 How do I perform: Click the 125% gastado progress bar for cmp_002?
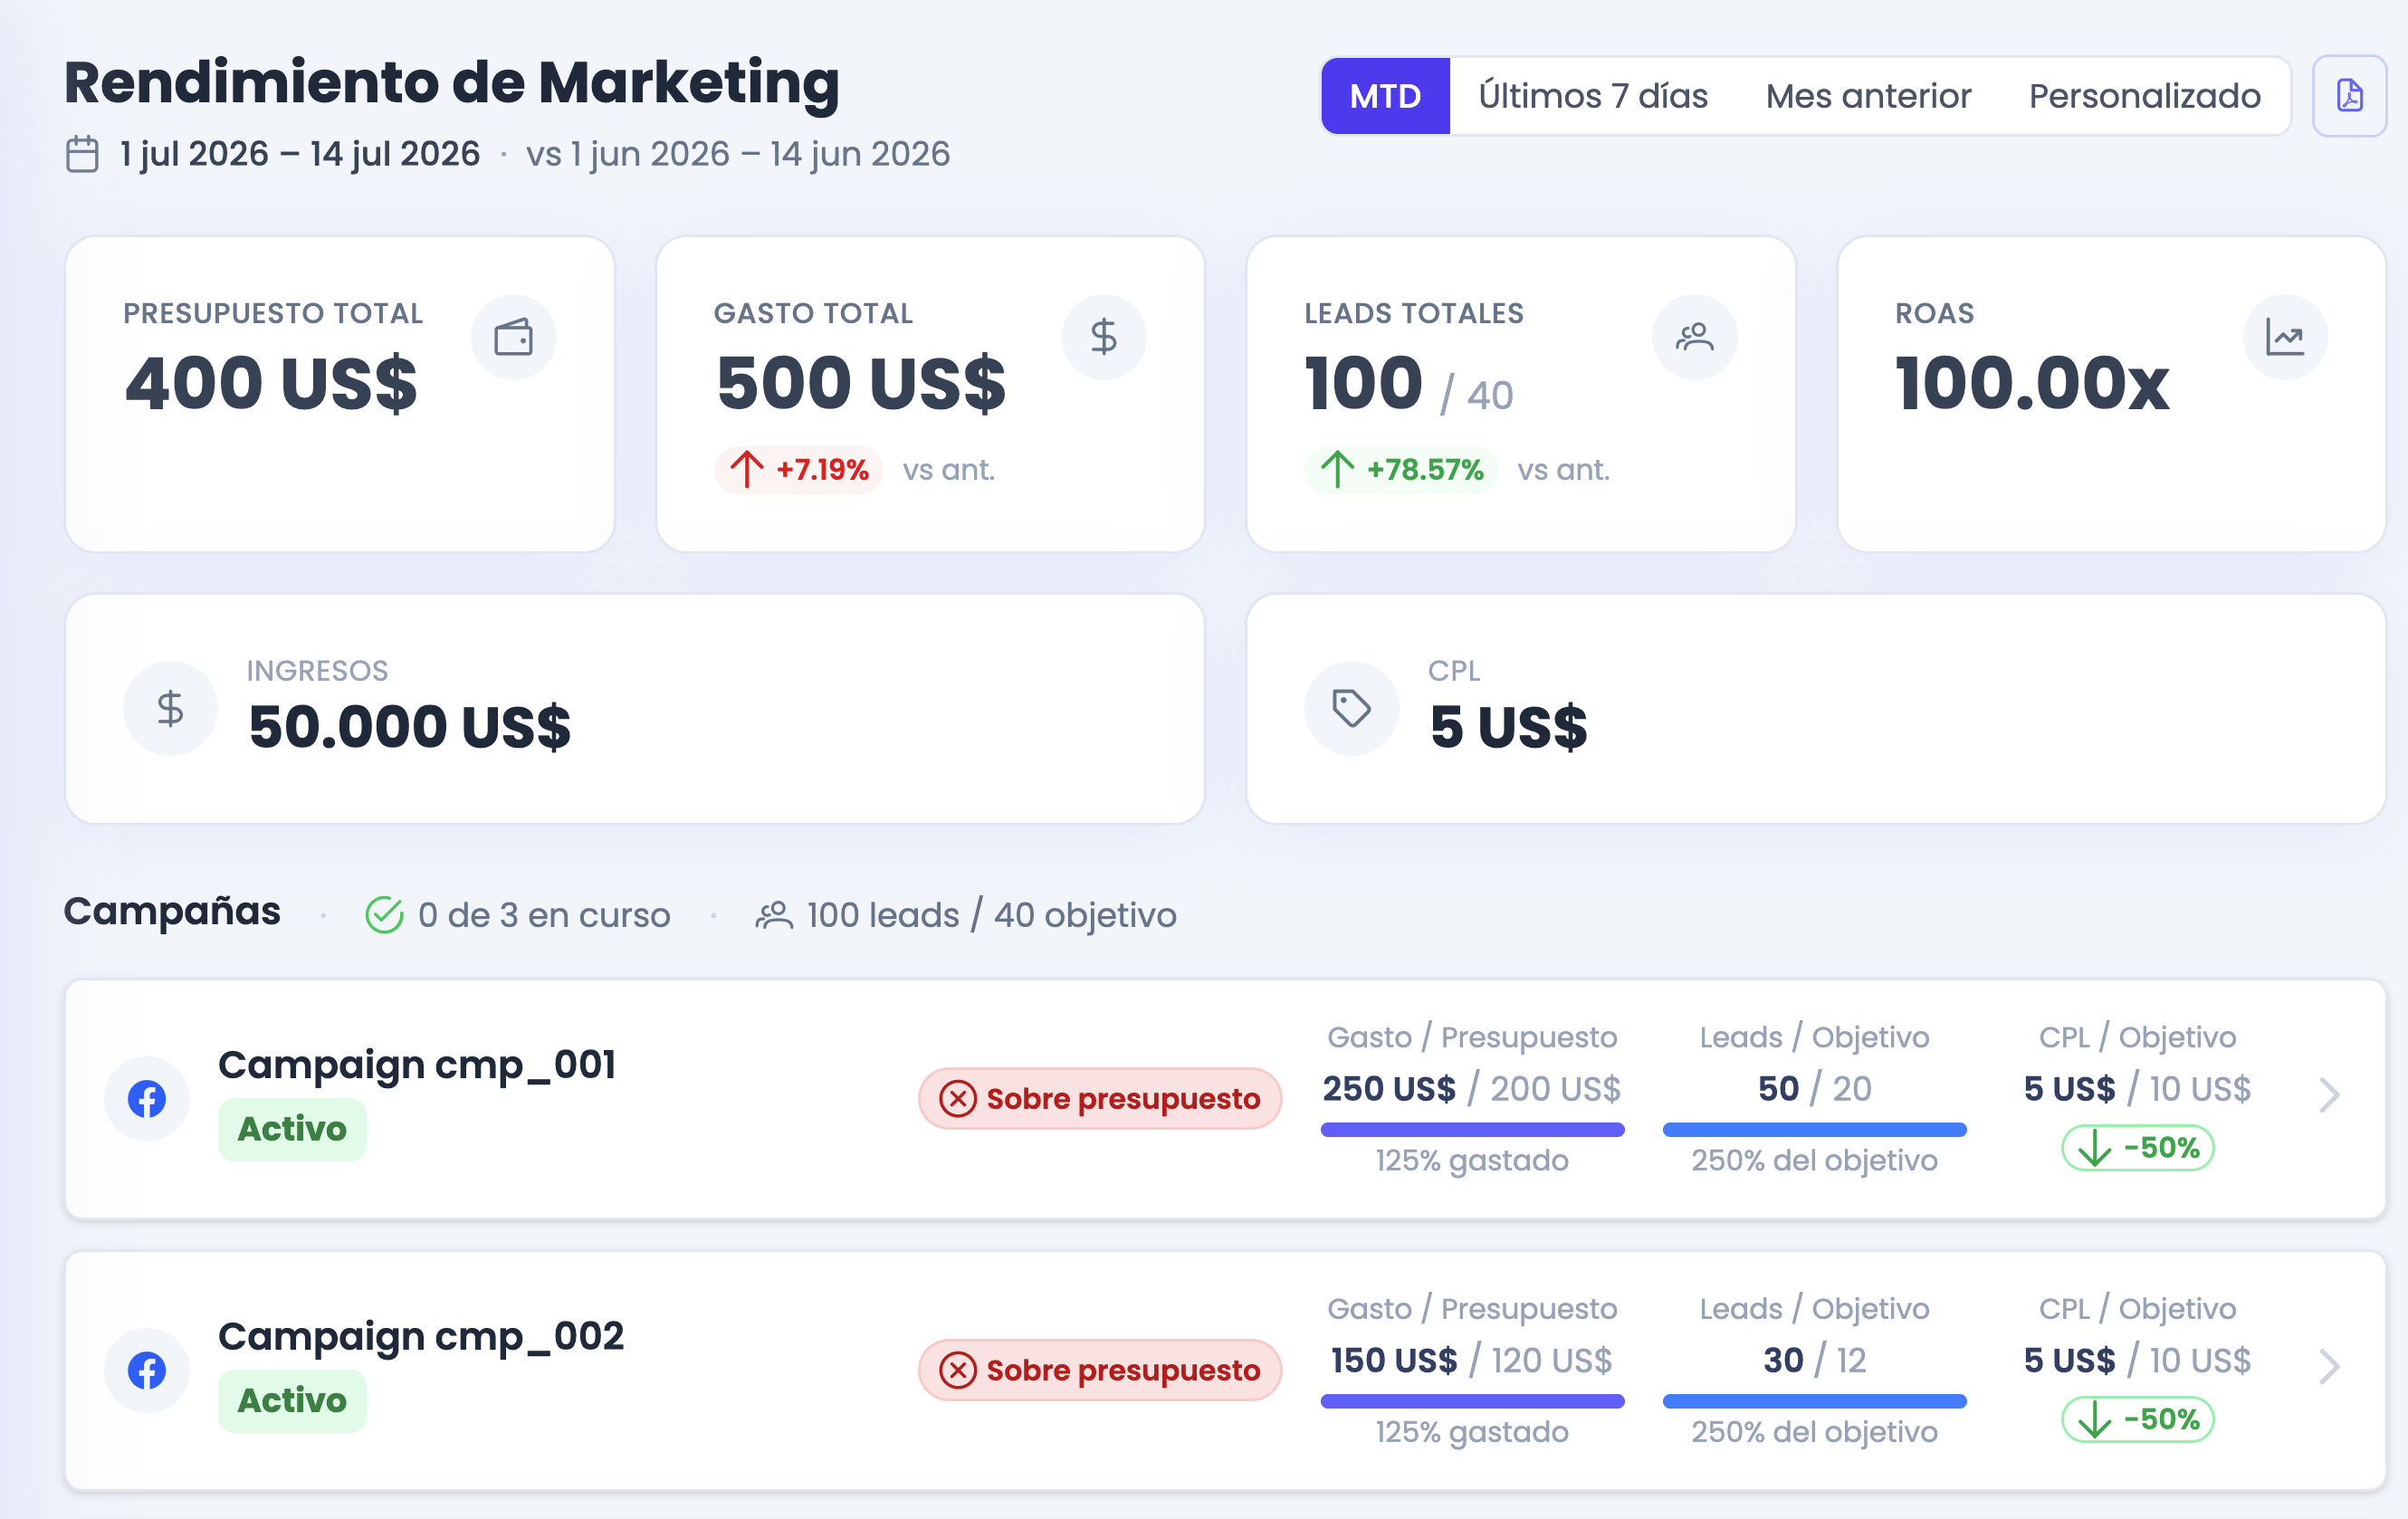pyautogui.click(x=1472, y=1402)
